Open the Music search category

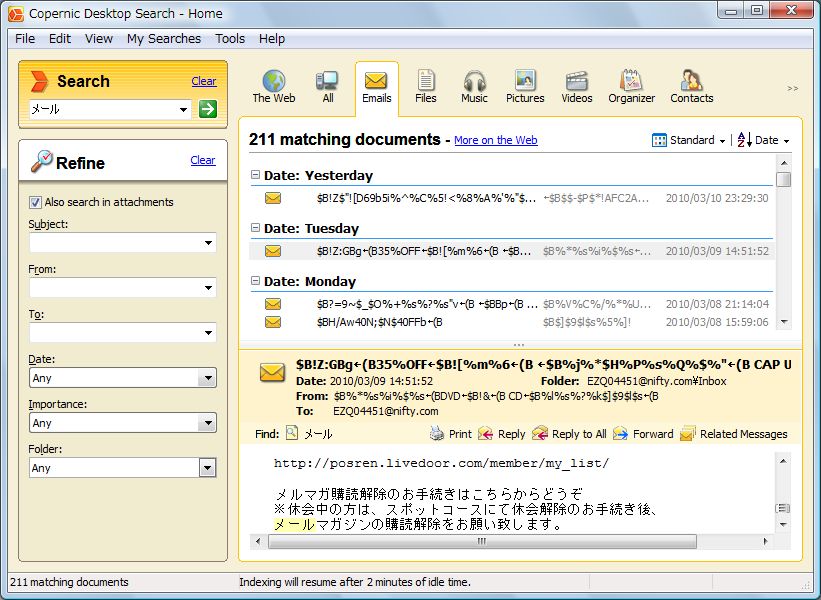tap(474, 87)
